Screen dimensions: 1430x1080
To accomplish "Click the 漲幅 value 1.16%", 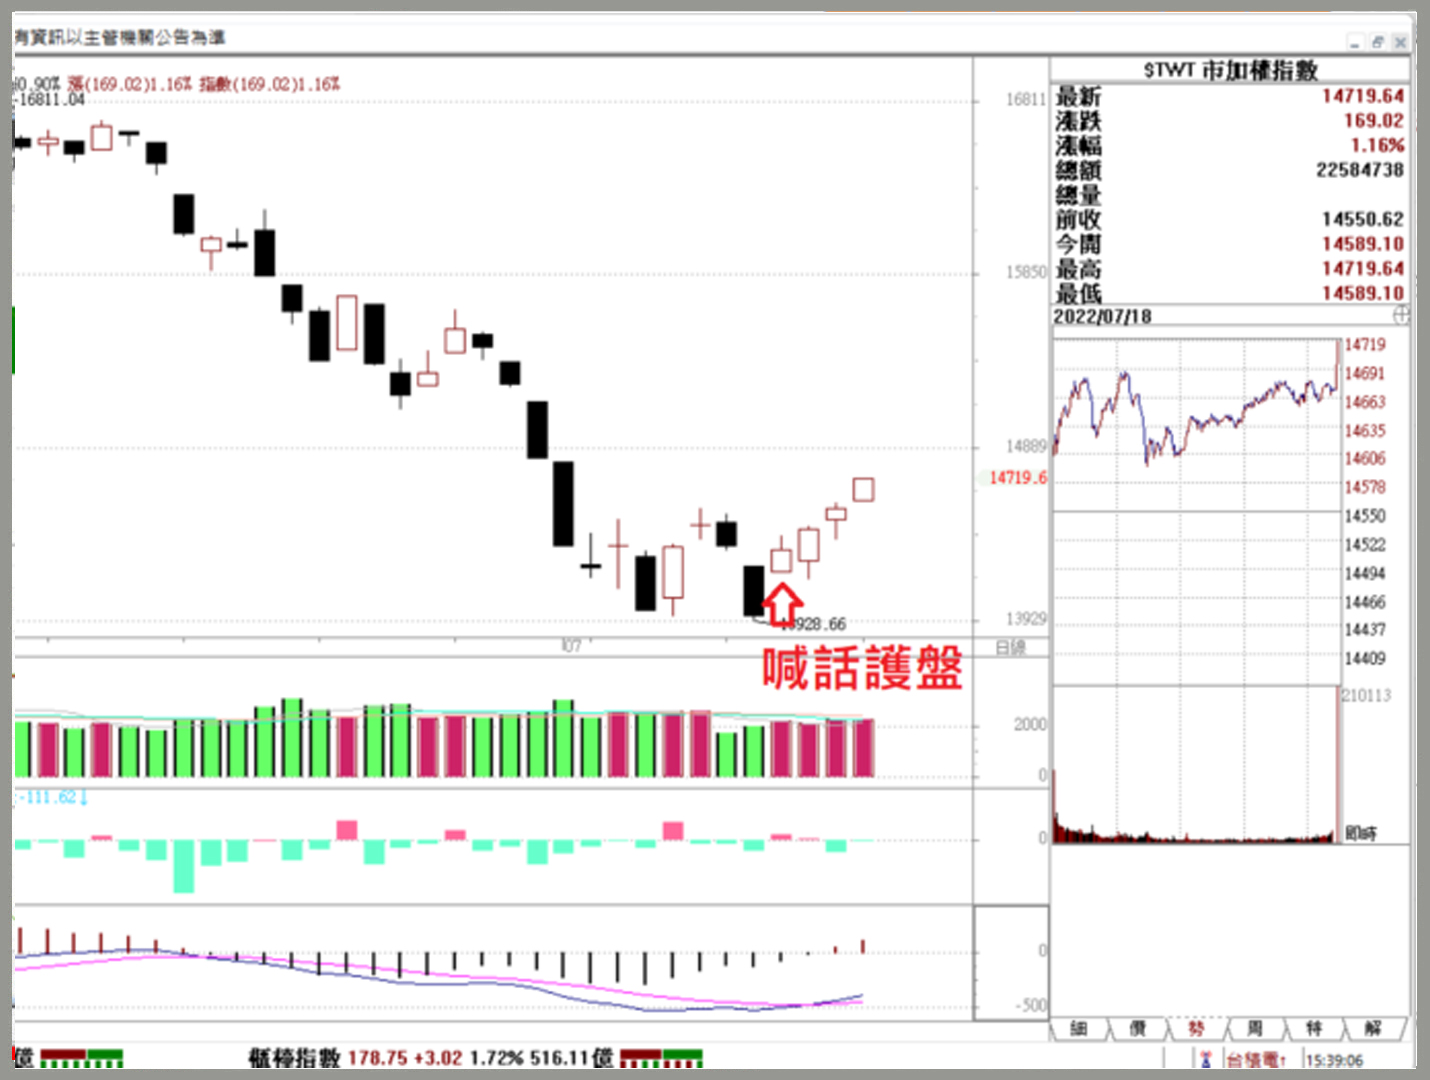I will coord(1377,145).
